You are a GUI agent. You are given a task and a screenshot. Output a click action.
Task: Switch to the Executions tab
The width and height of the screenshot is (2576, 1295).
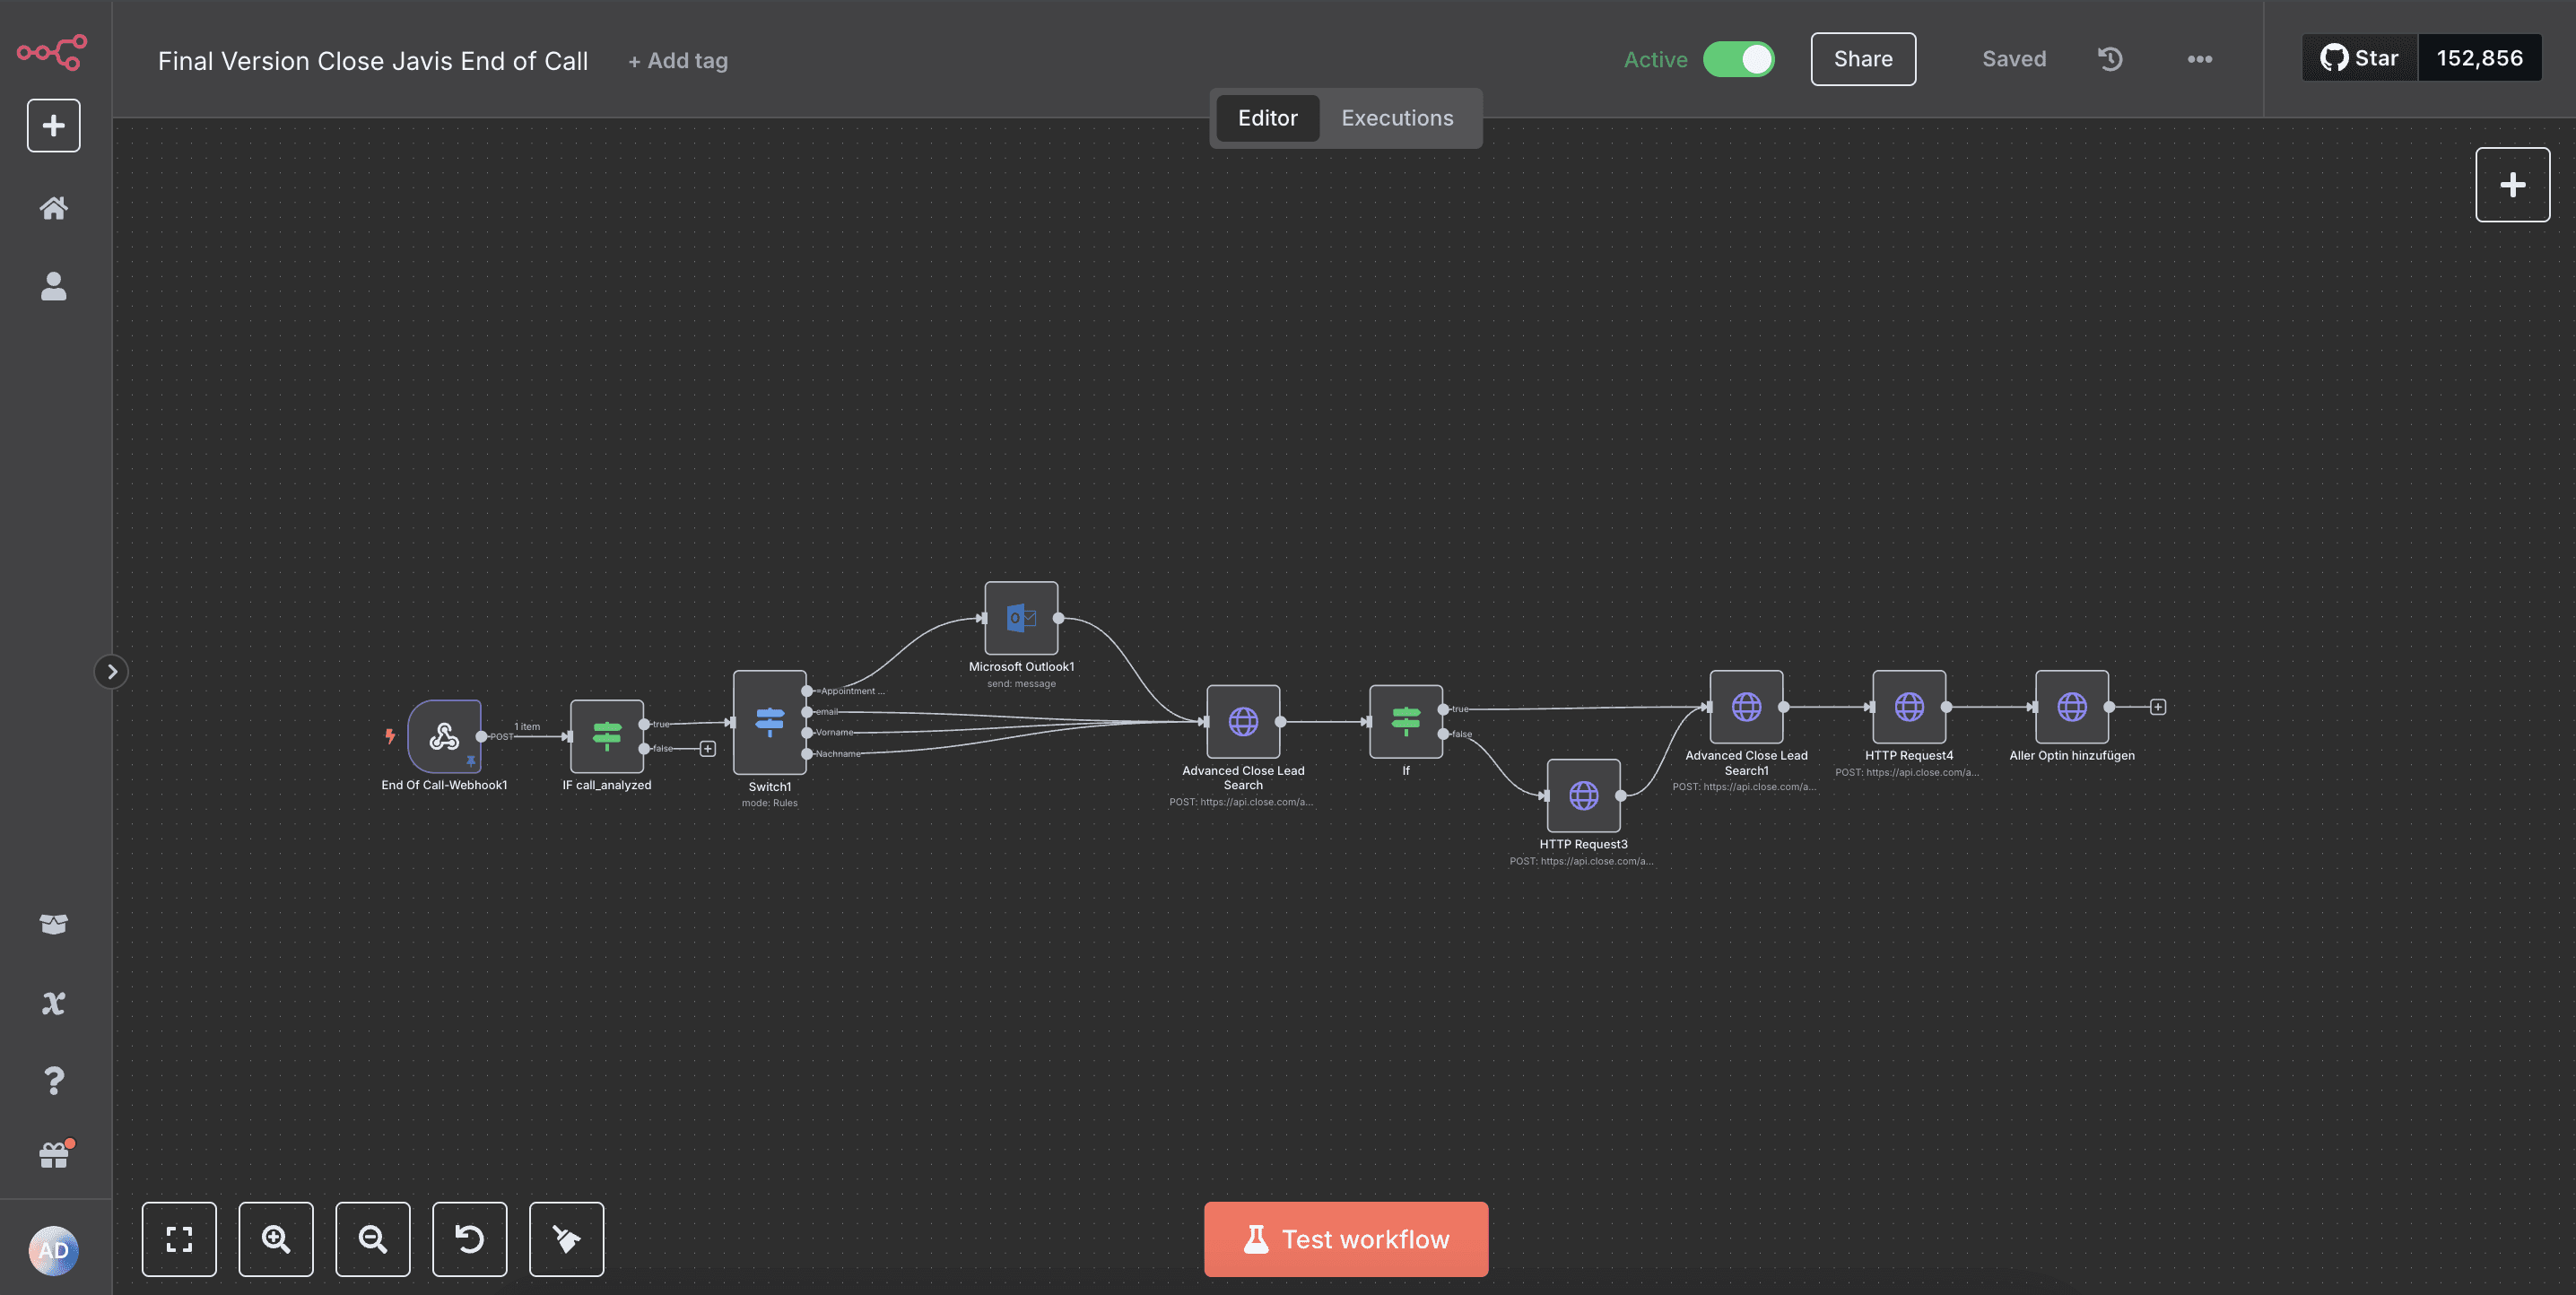tap(1397, 118)
